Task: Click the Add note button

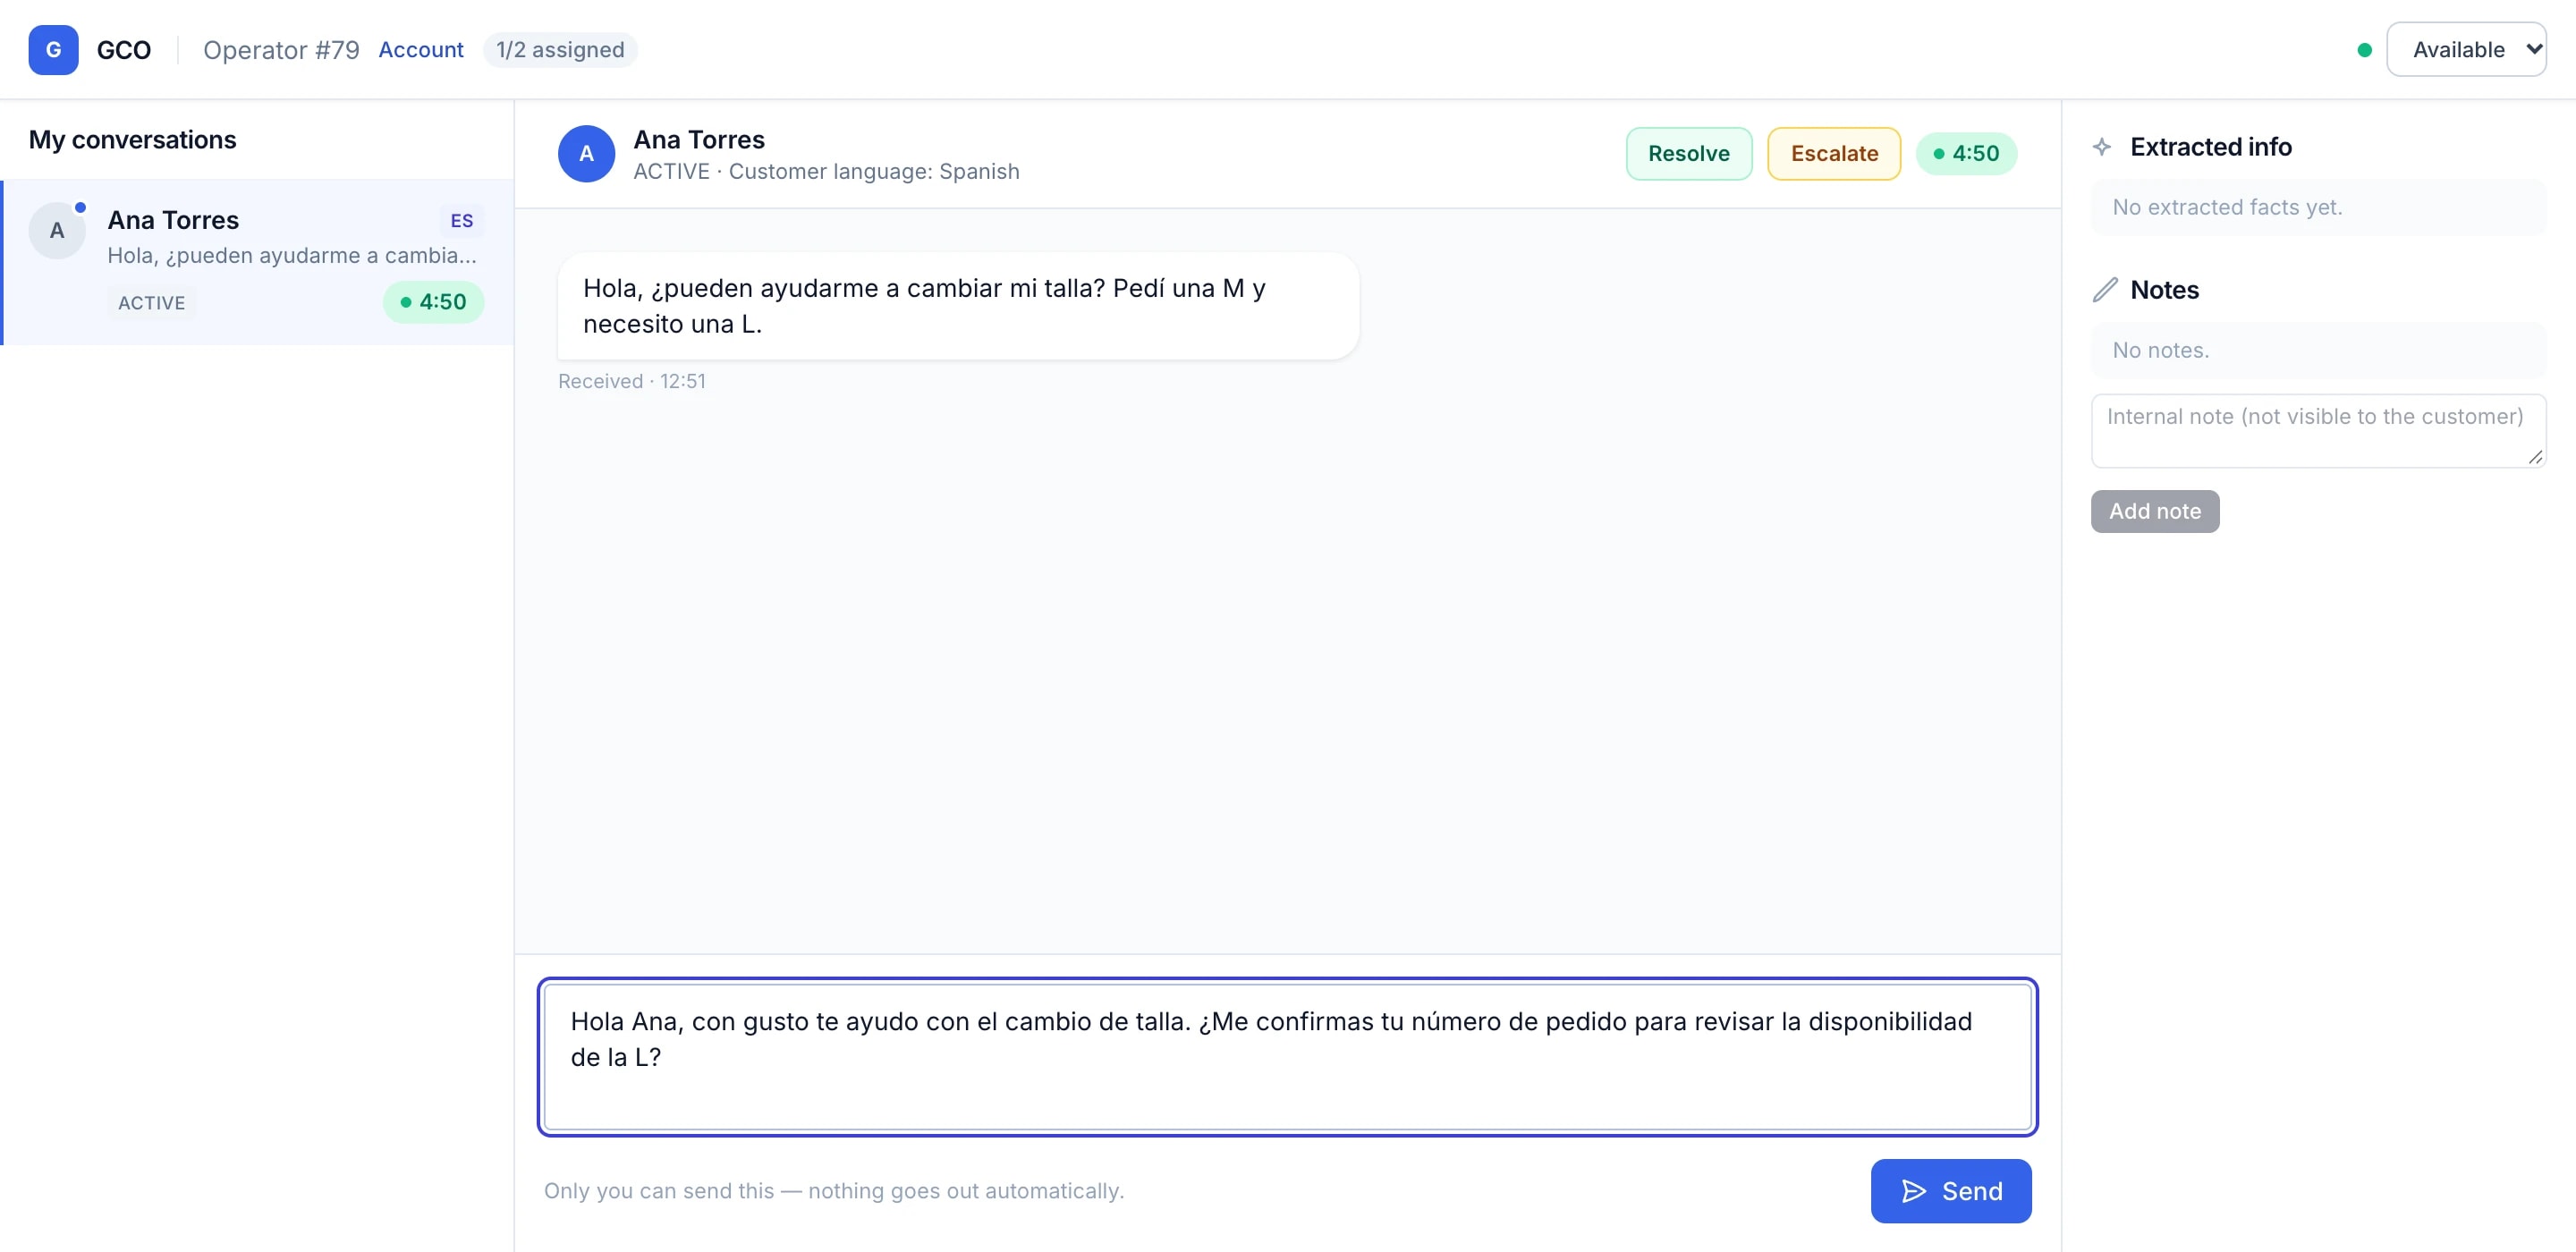Action: 2154,512
